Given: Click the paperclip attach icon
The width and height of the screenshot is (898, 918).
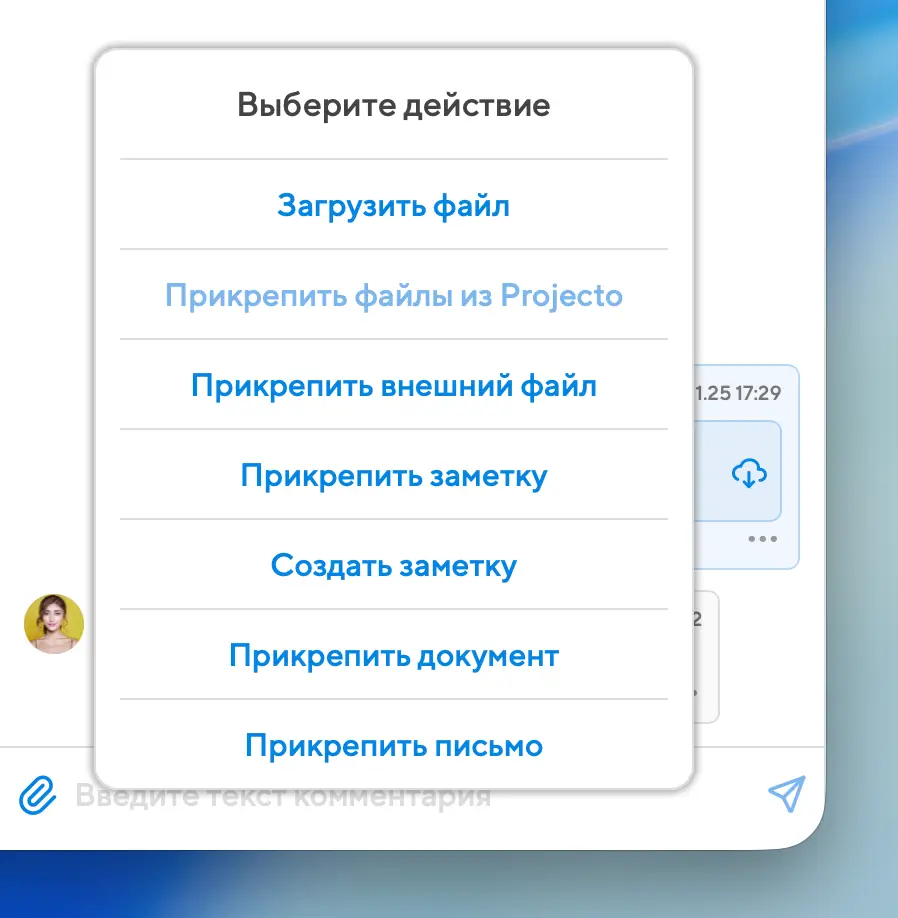Looking at the screenshot, I should 36,796.
